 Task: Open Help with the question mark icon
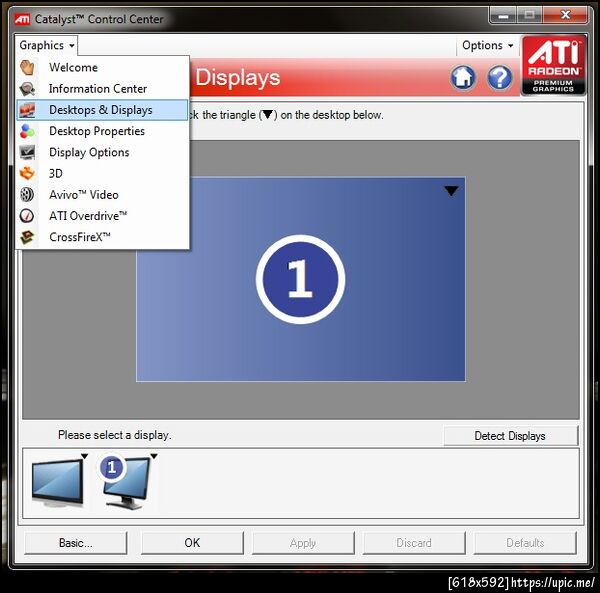point(499,78)
